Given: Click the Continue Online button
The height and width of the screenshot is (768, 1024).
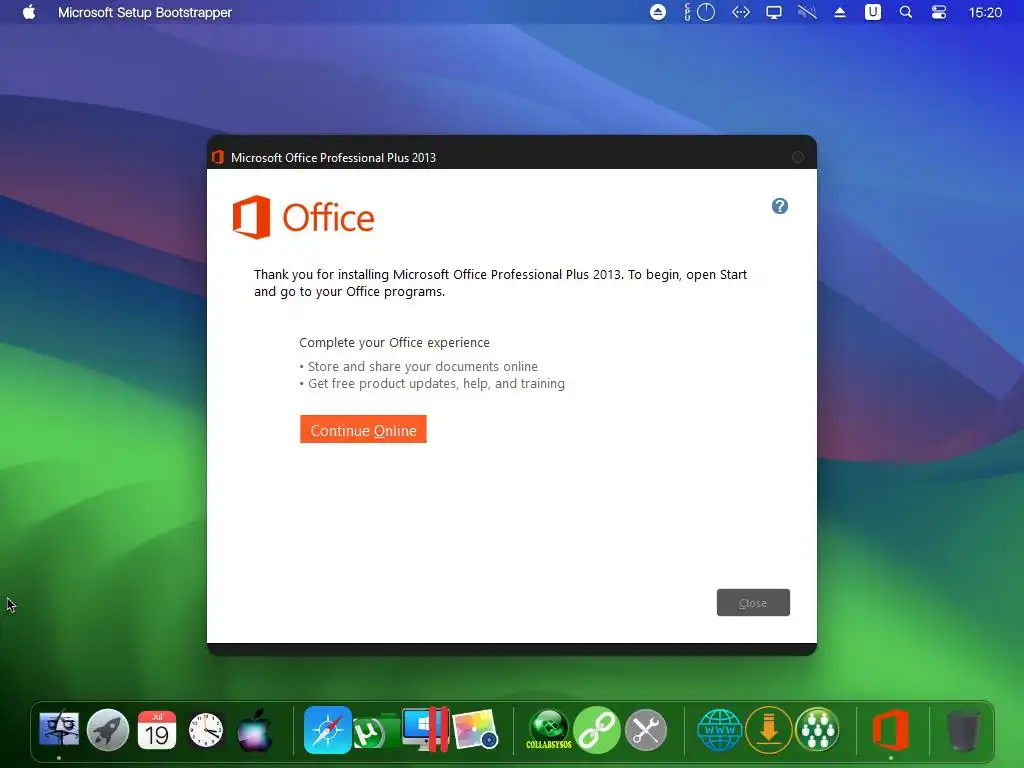Looking at the screenshot, I should pos(363,429).
